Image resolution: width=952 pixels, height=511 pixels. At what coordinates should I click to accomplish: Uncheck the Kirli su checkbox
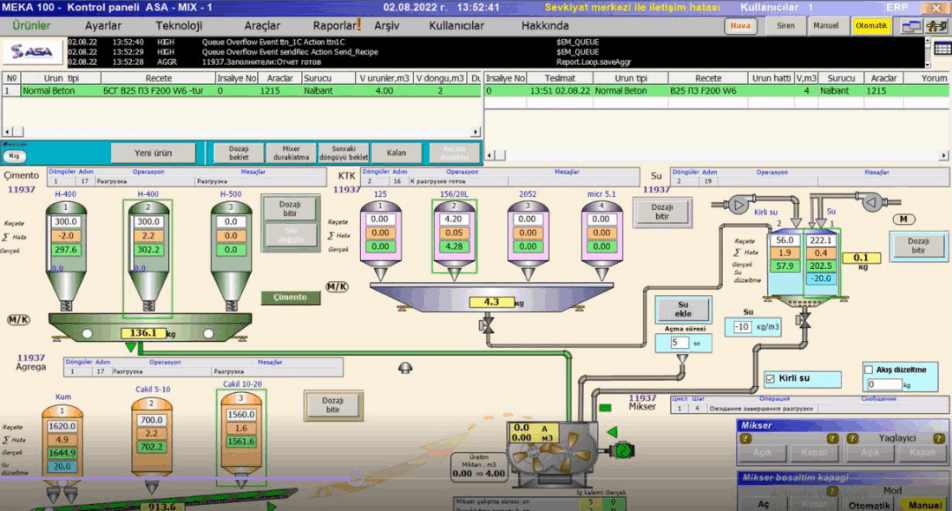tap(769, 379)
